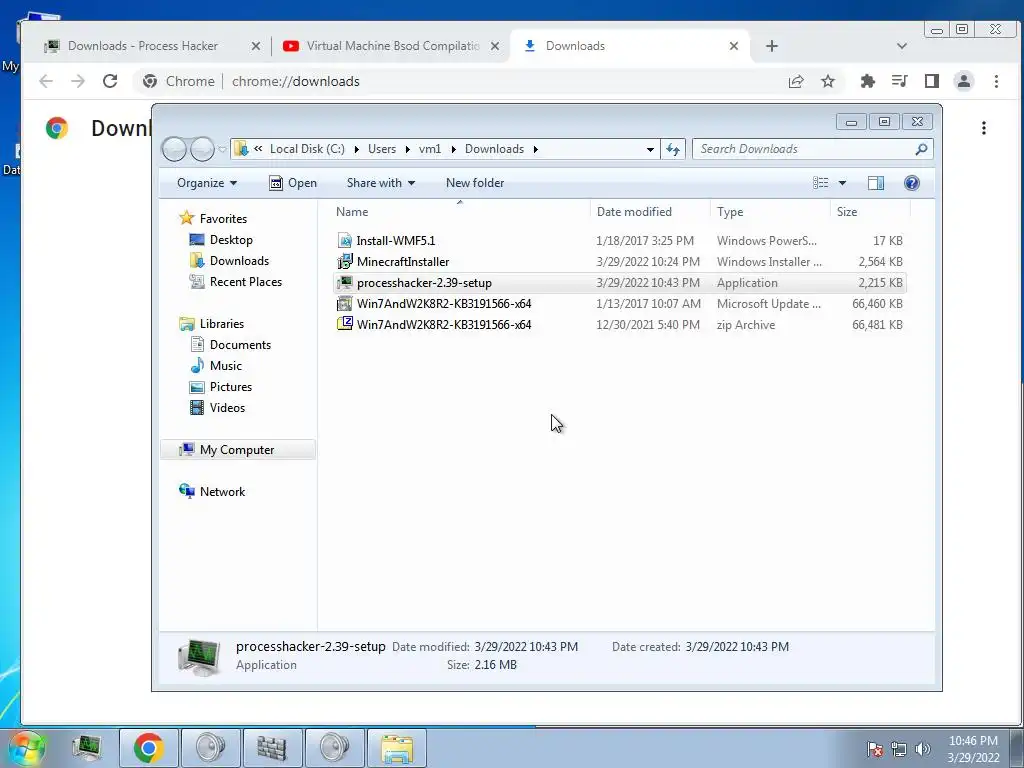Bookmark this Chrome page with star
This screenshot has height=768, width=1024.
click(x=828, y=81)
